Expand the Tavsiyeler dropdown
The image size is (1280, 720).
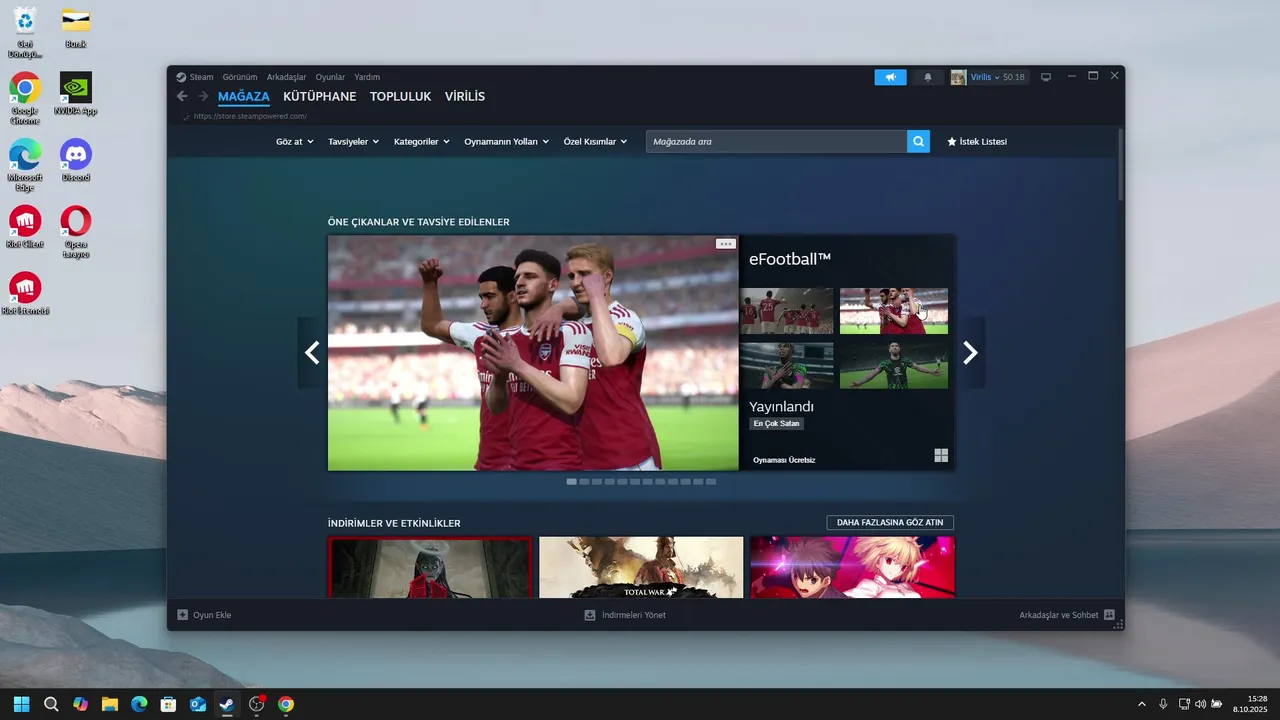coord(354,142)
